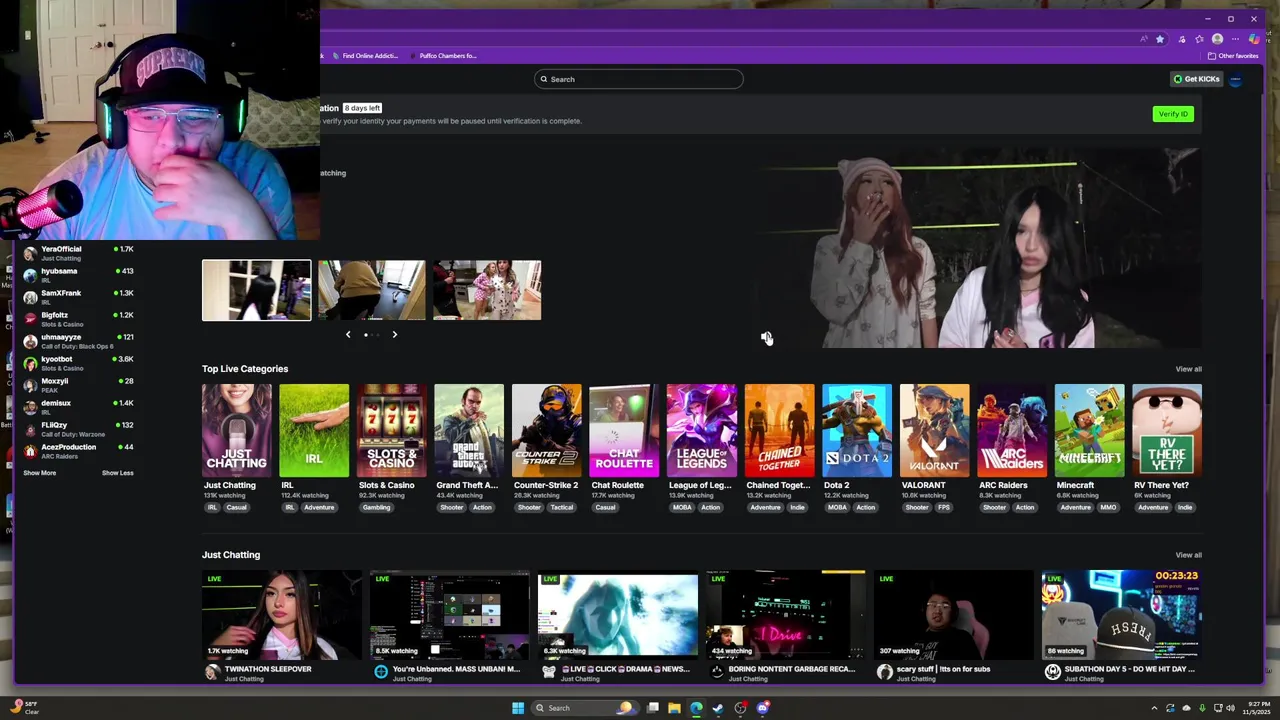This screenshot has height=720, width=1280.
Task: Open the Other favorites folder
Action: tap(1234, 56)
